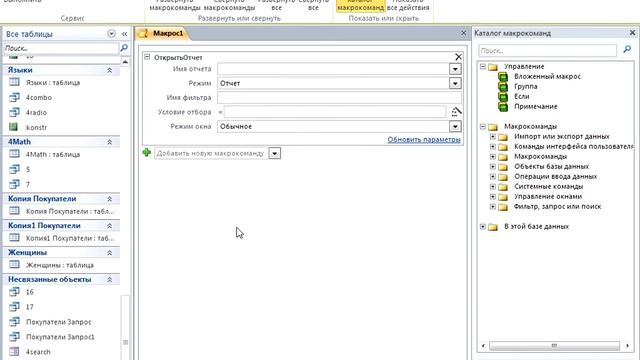Open the Покупатели Запрос query icon
This screenshot has height=360, width=640.
pyautogui.click(x=14, y=321)
